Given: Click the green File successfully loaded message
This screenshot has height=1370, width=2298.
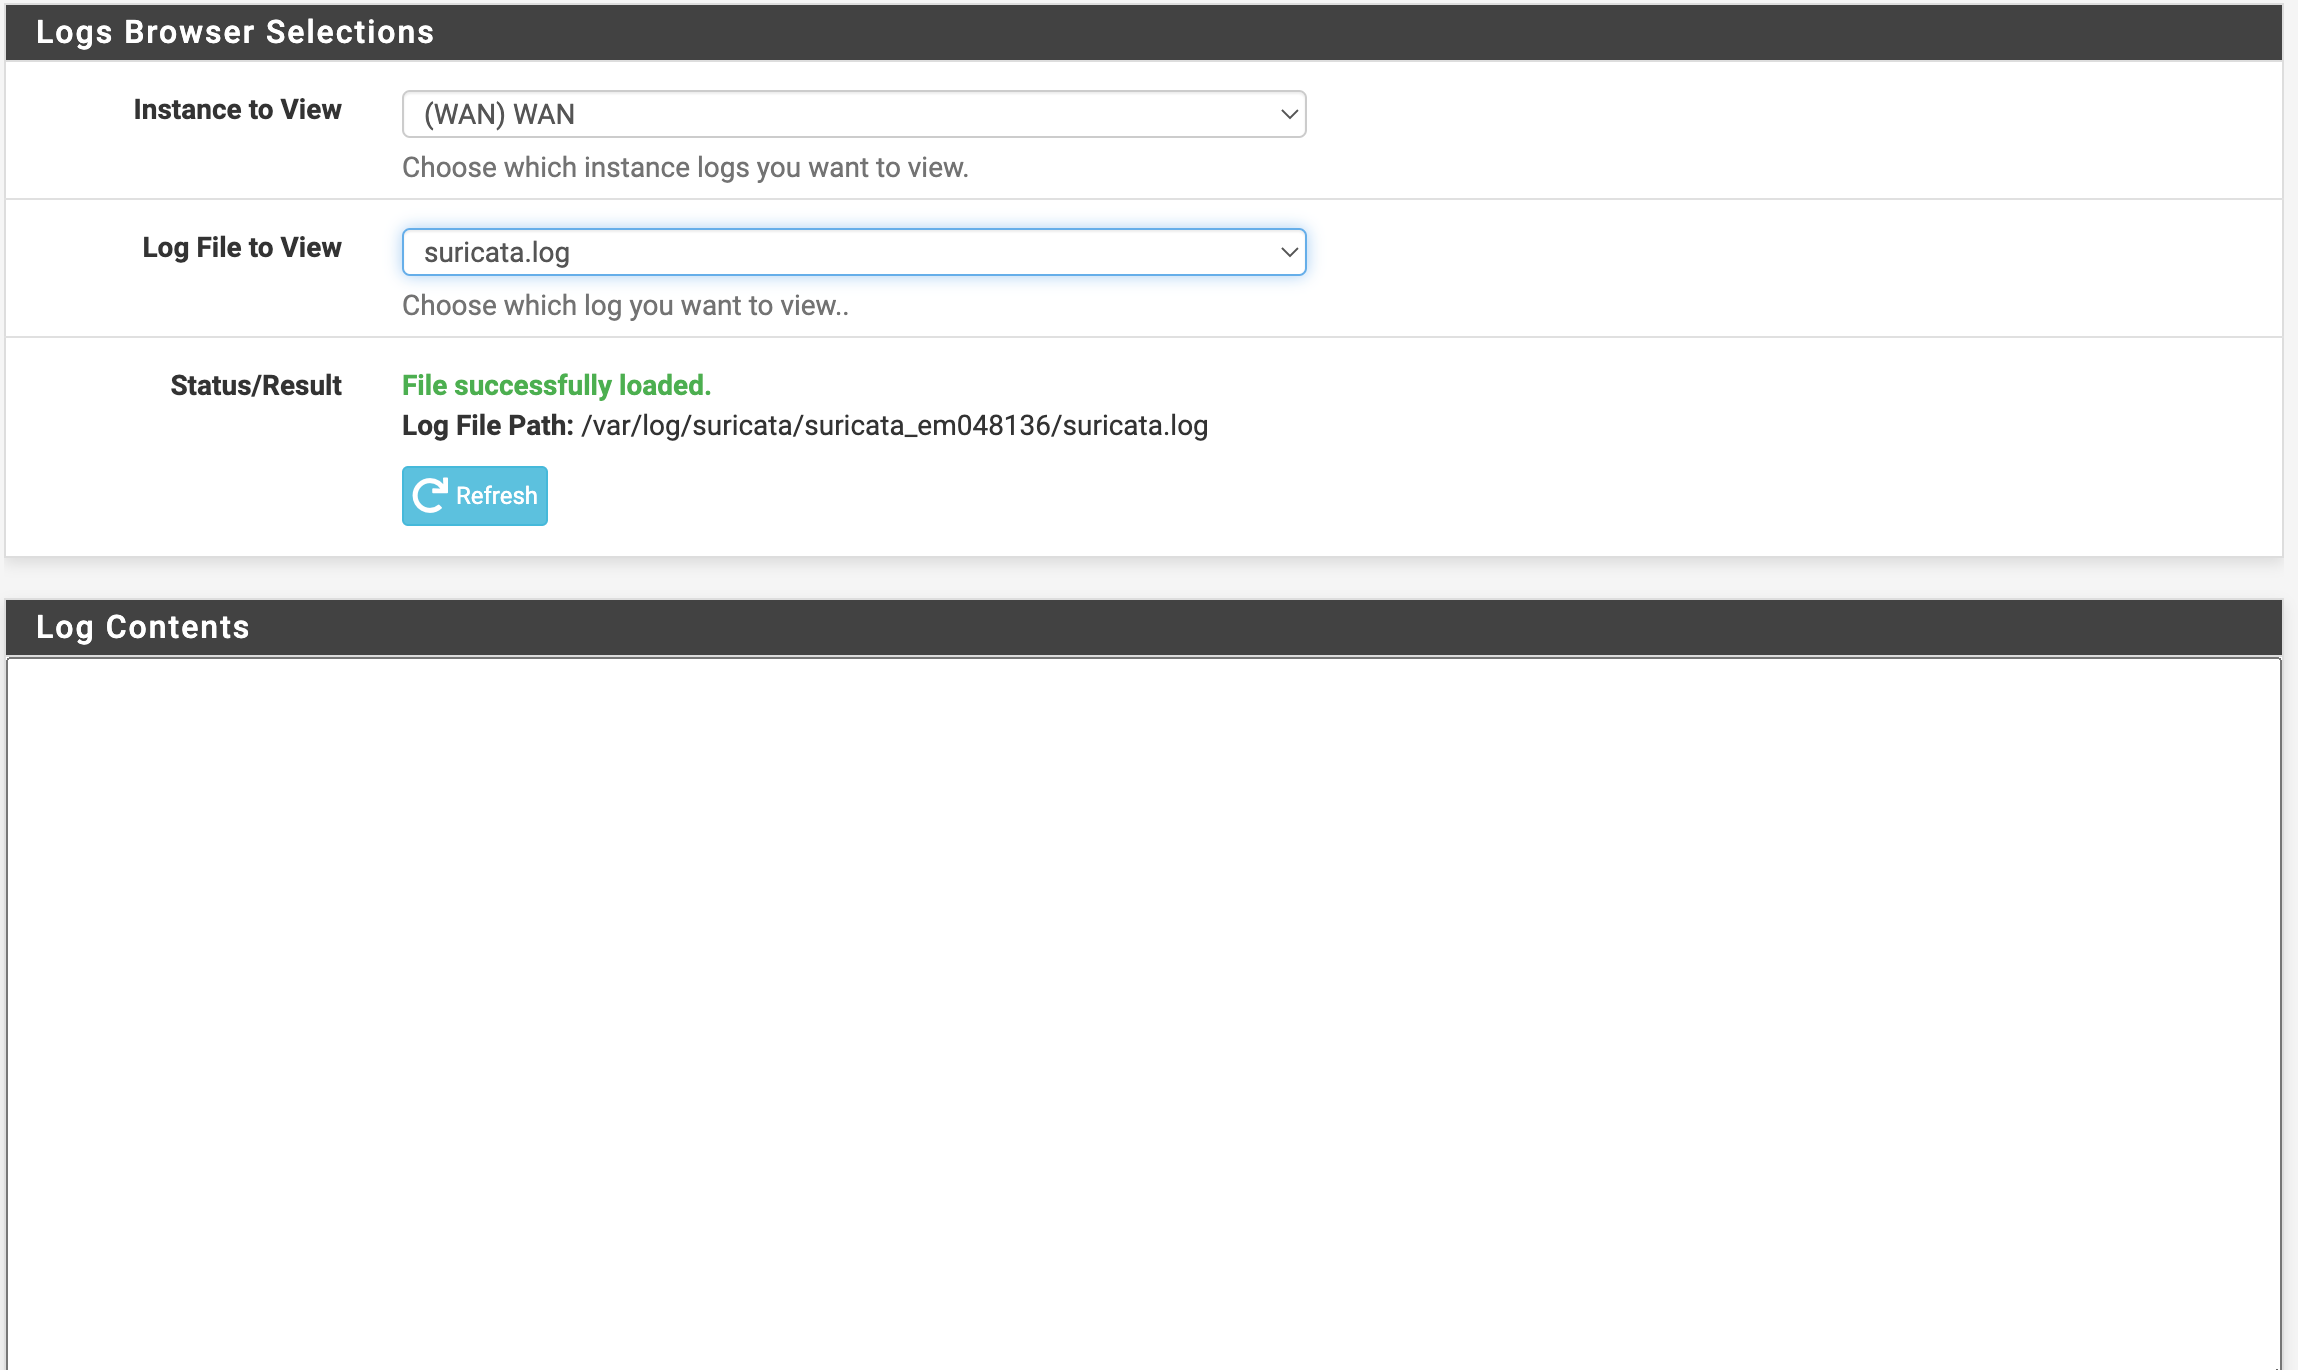Looking at the screenshot, I should [556, 385].
